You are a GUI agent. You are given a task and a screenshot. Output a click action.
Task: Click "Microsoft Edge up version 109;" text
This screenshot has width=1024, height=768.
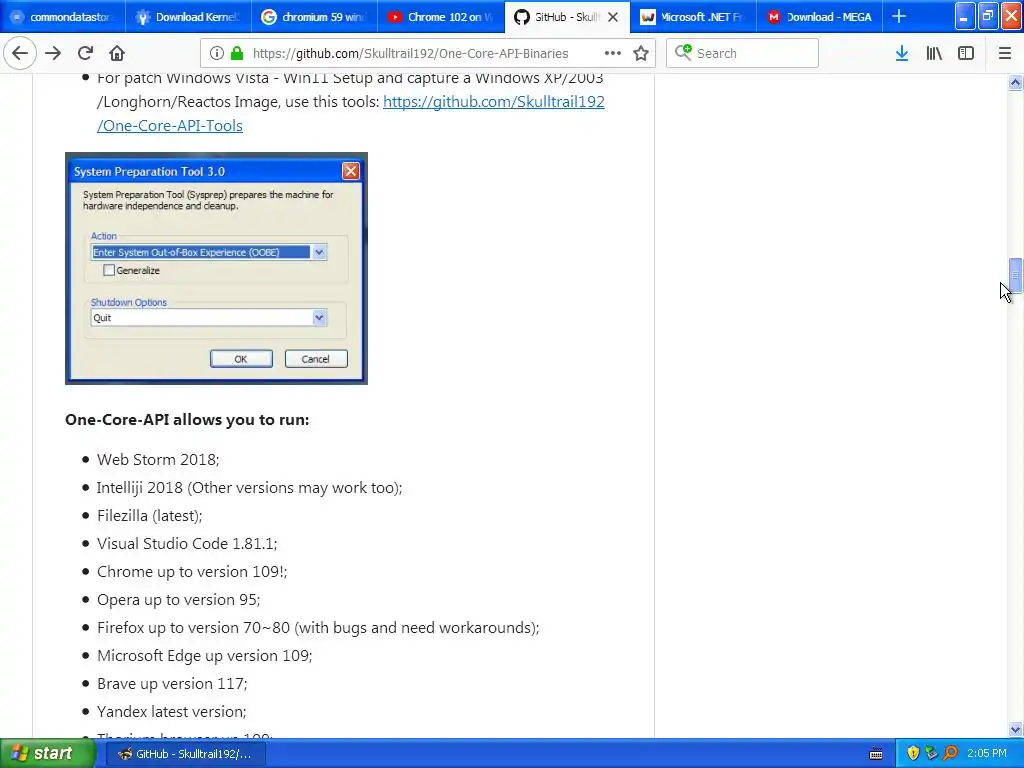[x=204, y=656]
